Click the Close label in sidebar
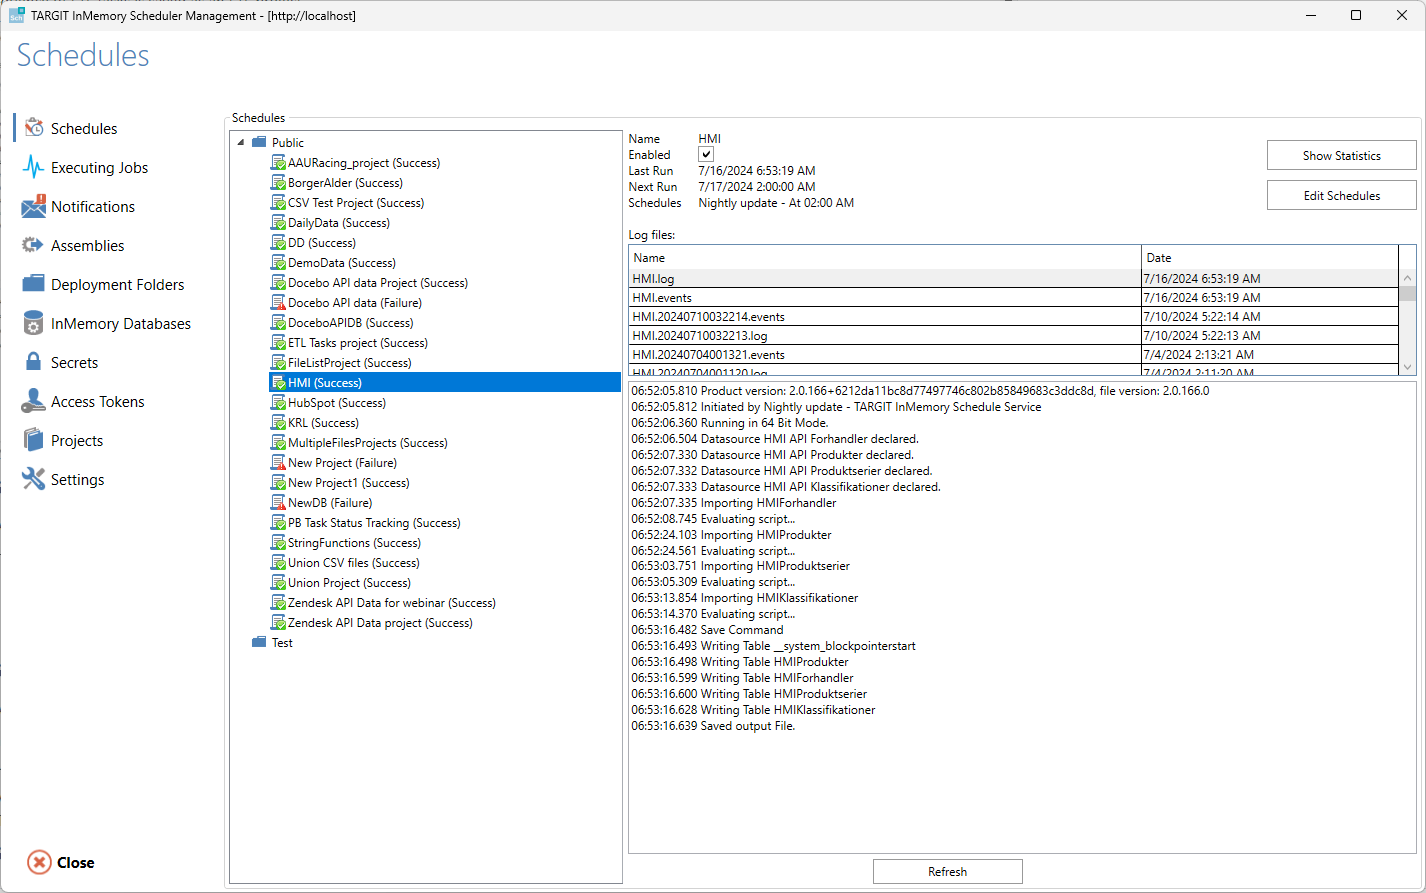1426x893 pixels. pyautogui.click(x=76, y=863)
